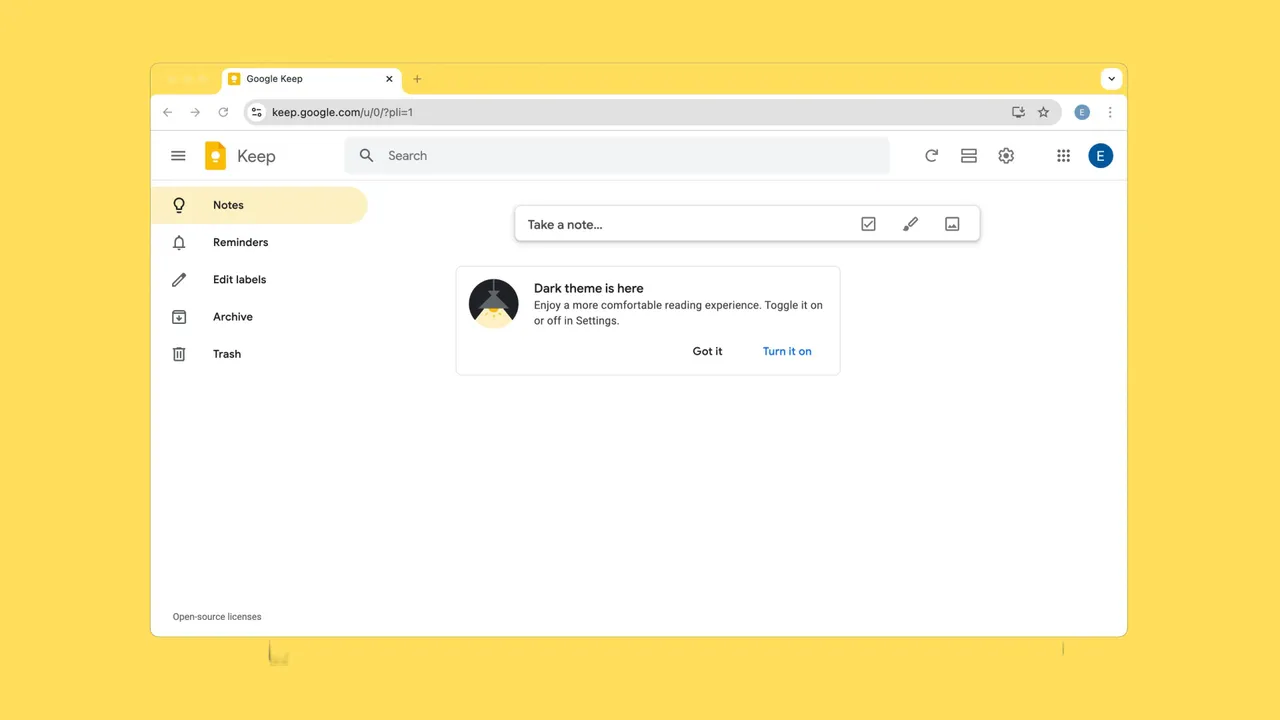Click Turn it on for dark theme

click(787, 352)
